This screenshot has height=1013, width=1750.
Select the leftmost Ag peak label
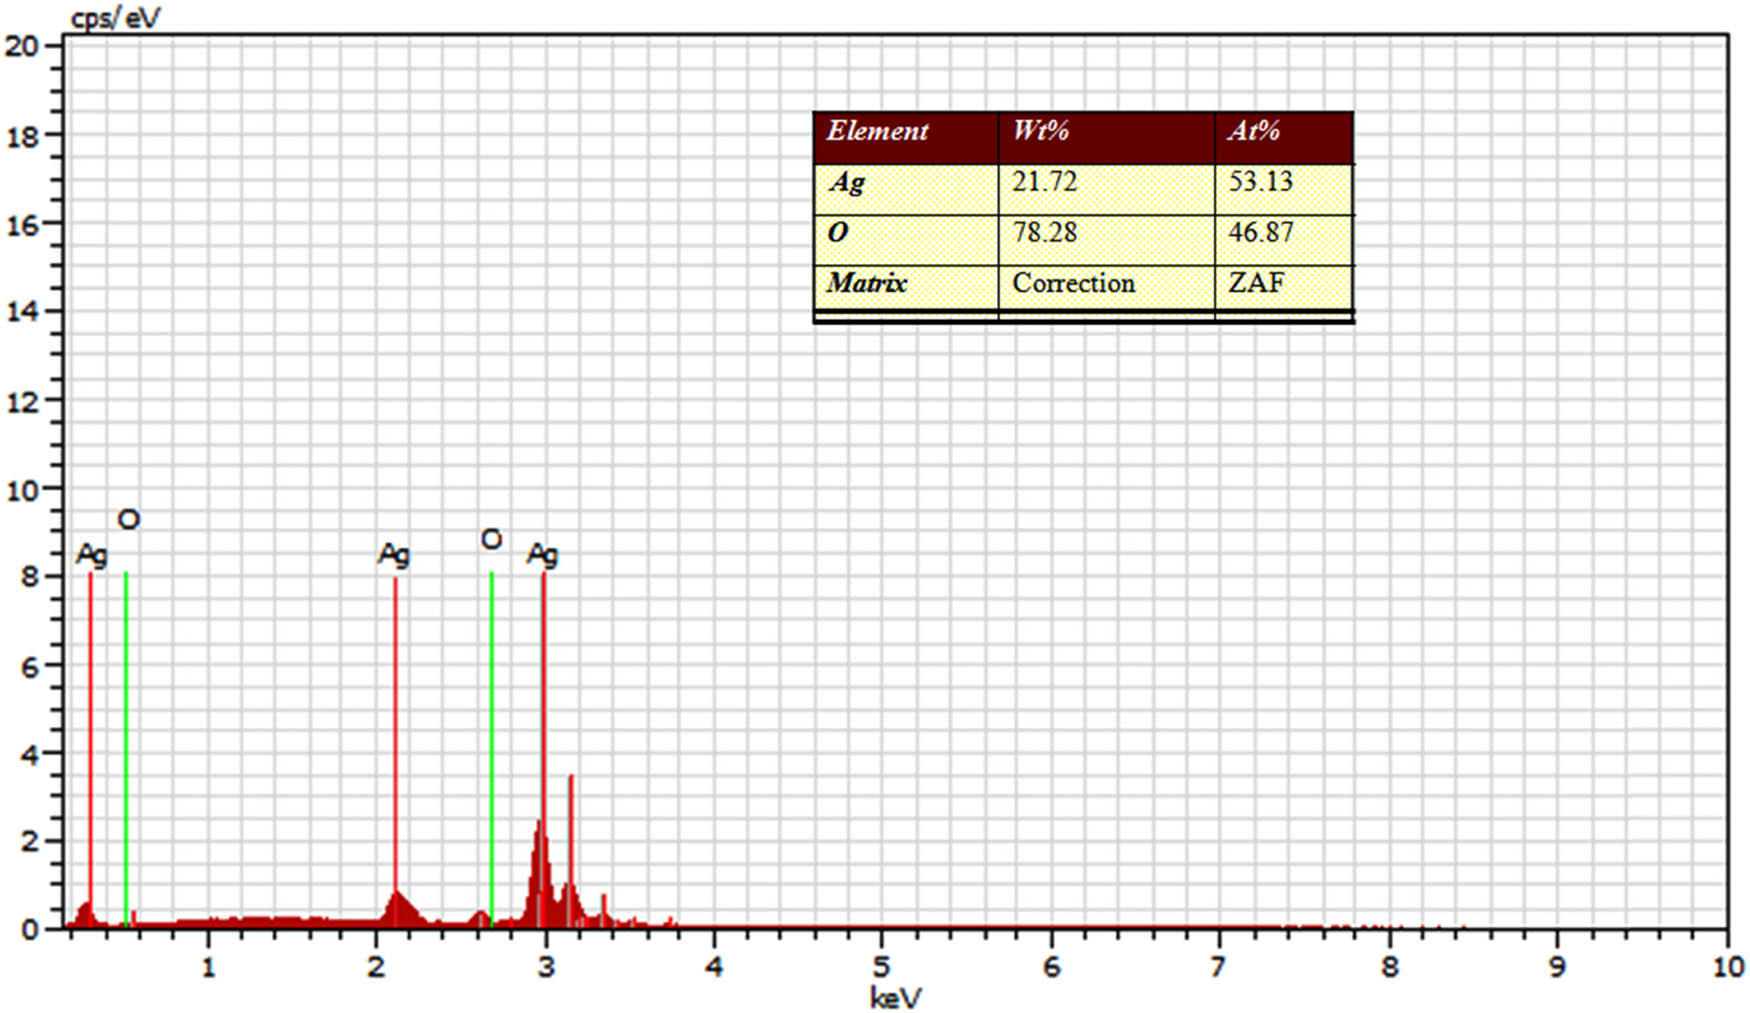pyautogui.click(x=91, y=554)
